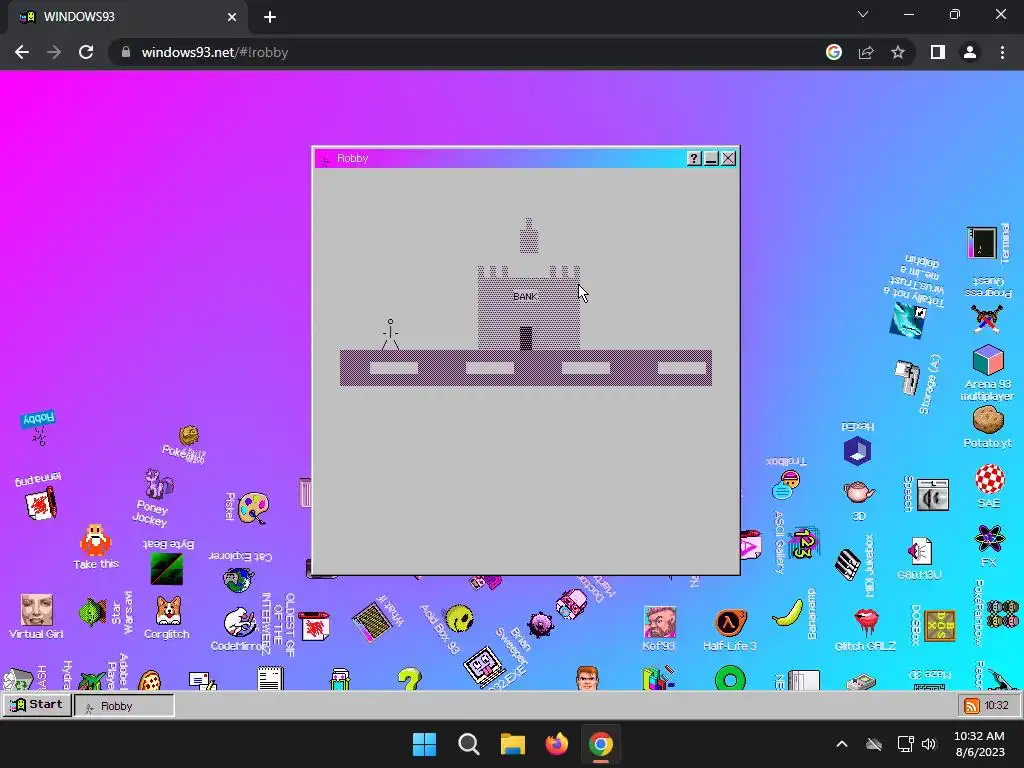Open a new browser tab
Screen dimensions: 1024x768
click(x=270, y=17)
